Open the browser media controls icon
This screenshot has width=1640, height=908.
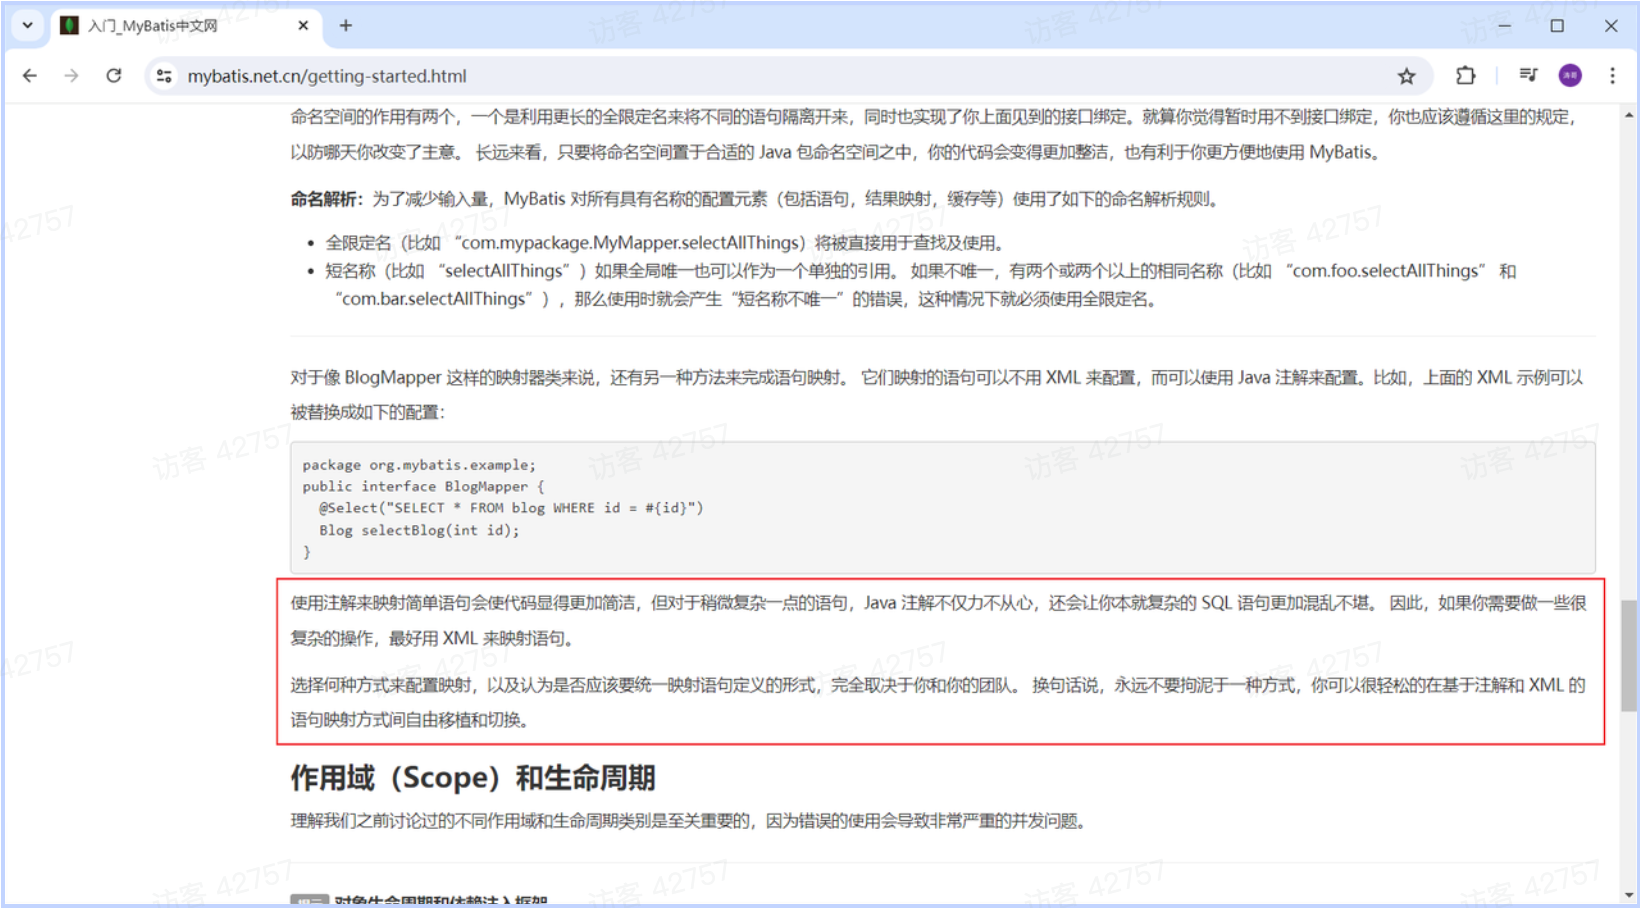point(1527,75)
